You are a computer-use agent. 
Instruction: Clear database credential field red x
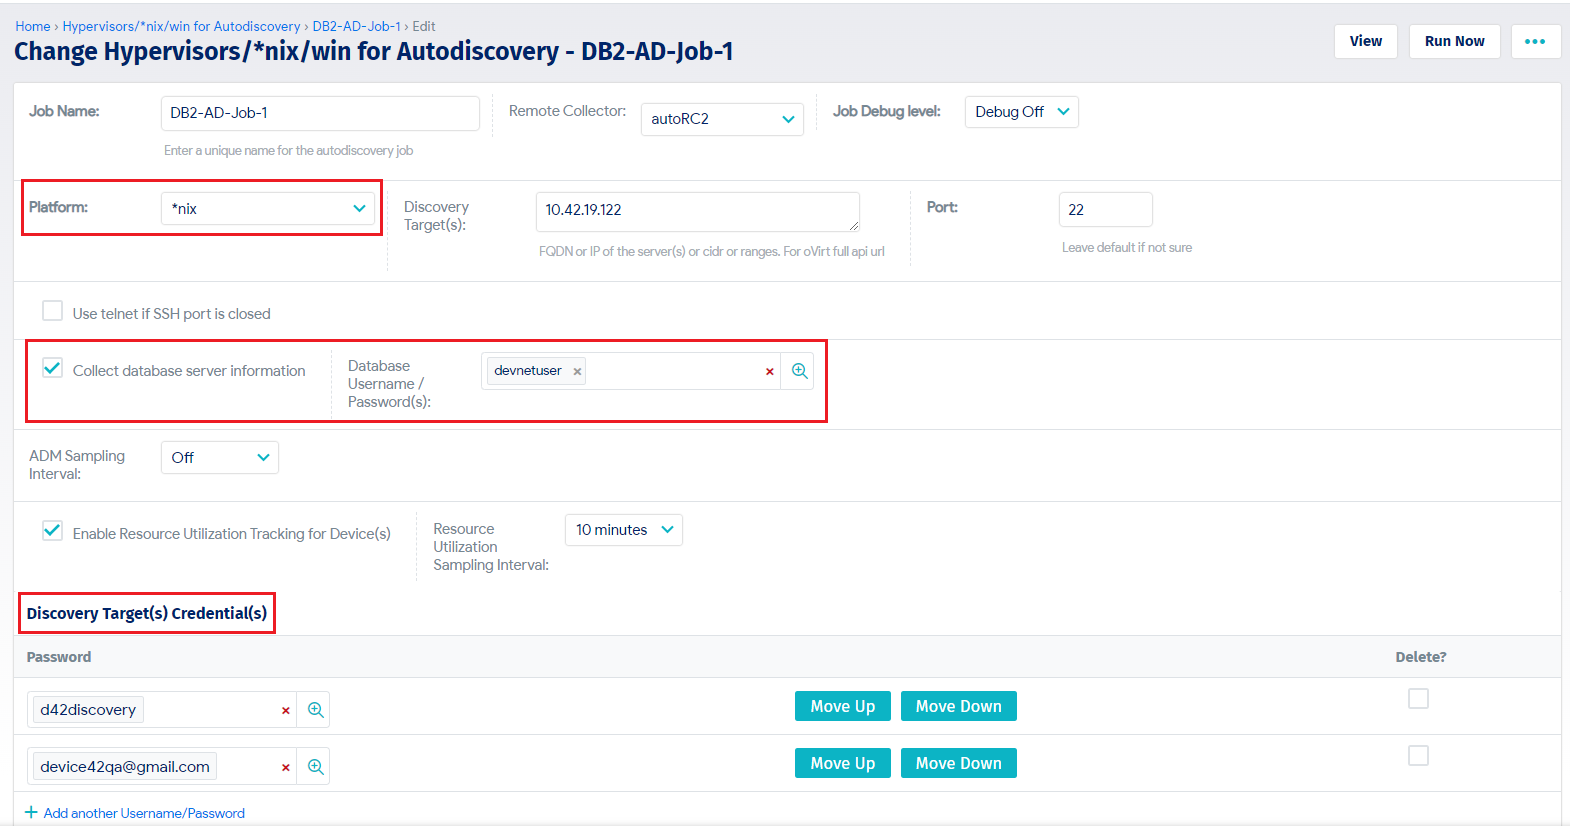(x=769, y=371)
